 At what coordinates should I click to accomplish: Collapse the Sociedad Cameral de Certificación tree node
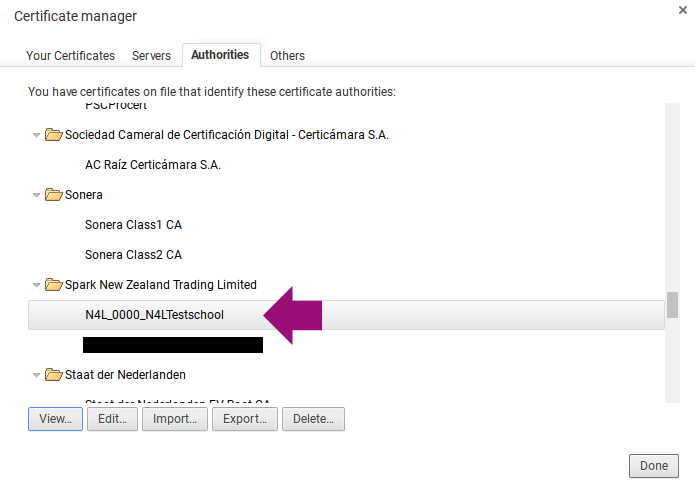(x=37, y=135)
